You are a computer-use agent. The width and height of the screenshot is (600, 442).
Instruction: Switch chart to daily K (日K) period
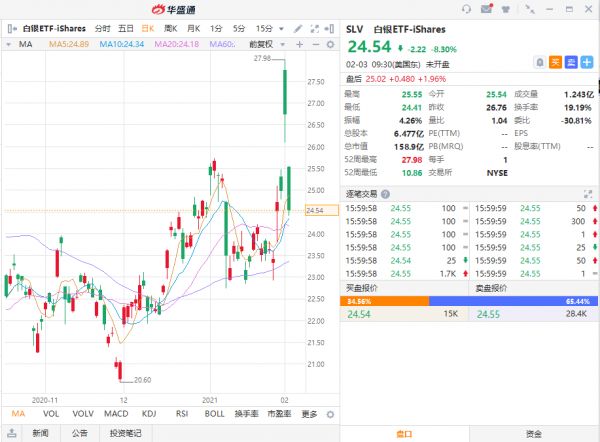(147, 29)
